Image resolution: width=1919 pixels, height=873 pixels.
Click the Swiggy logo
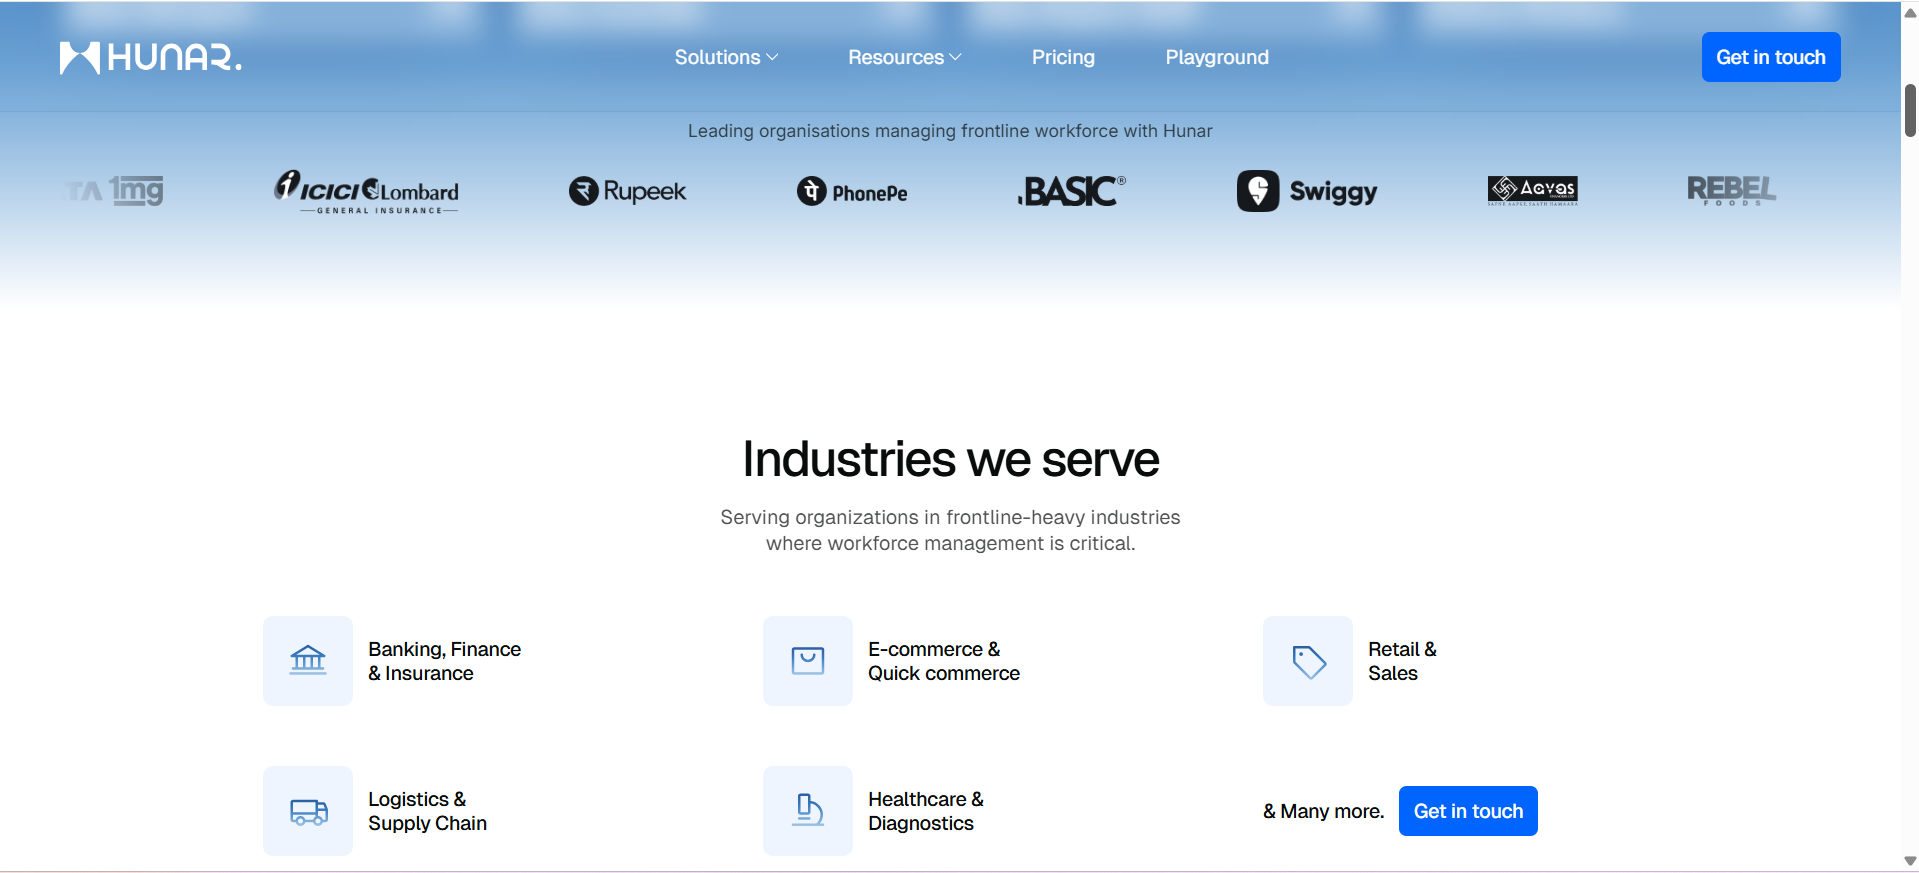(x=1307, y=191)
